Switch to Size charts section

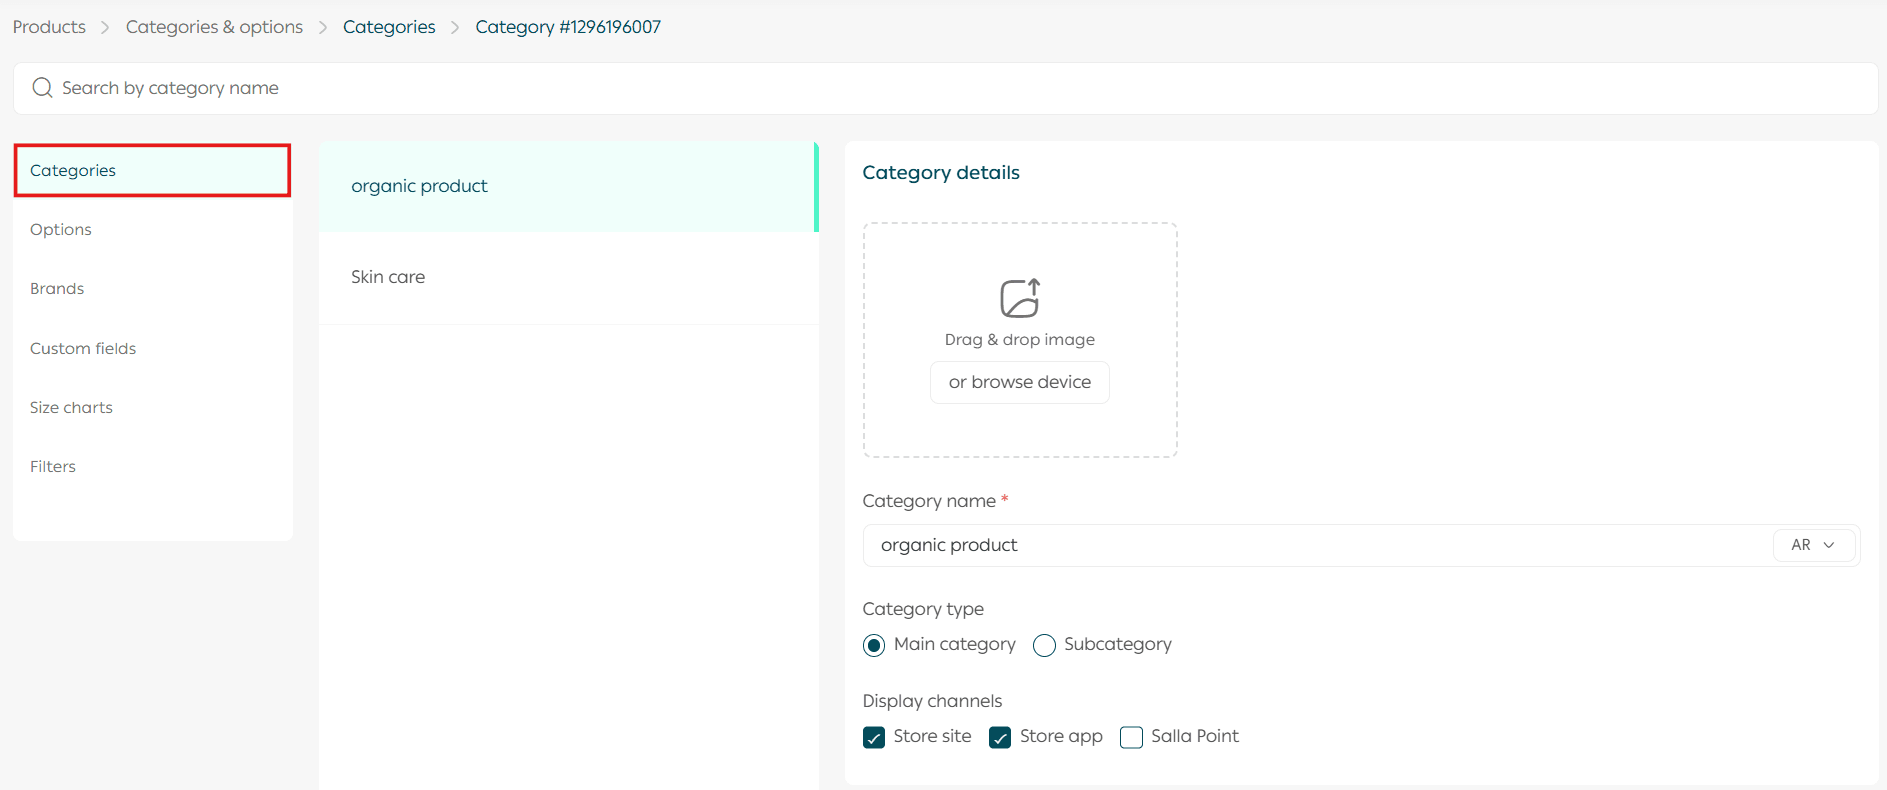click(71, 407)
